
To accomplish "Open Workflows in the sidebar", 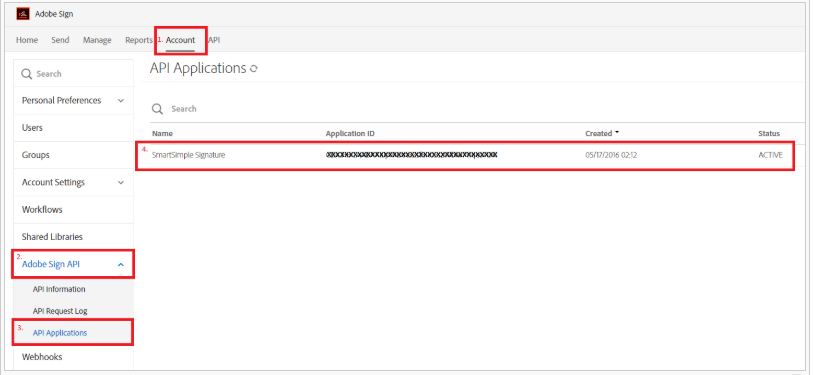I will click(42, 210).
